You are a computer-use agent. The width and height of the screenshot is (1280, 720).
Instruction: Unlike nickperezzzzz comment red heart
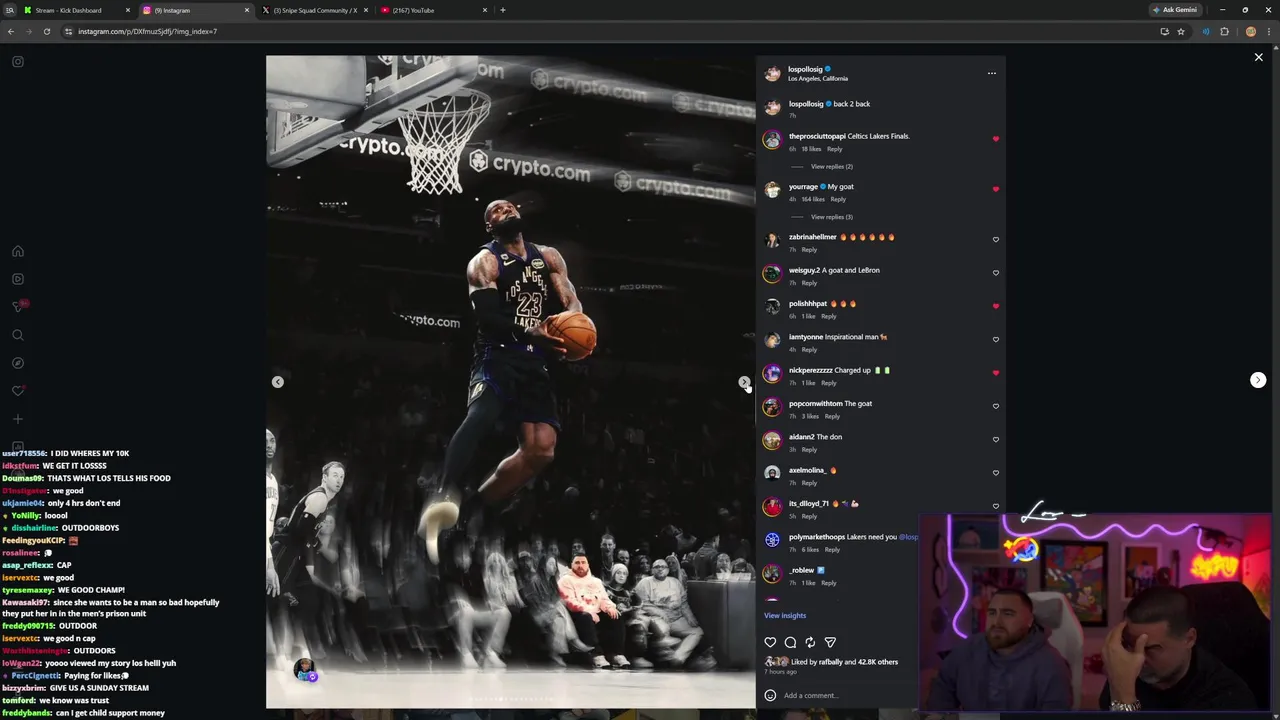click(x=996, y=373)
